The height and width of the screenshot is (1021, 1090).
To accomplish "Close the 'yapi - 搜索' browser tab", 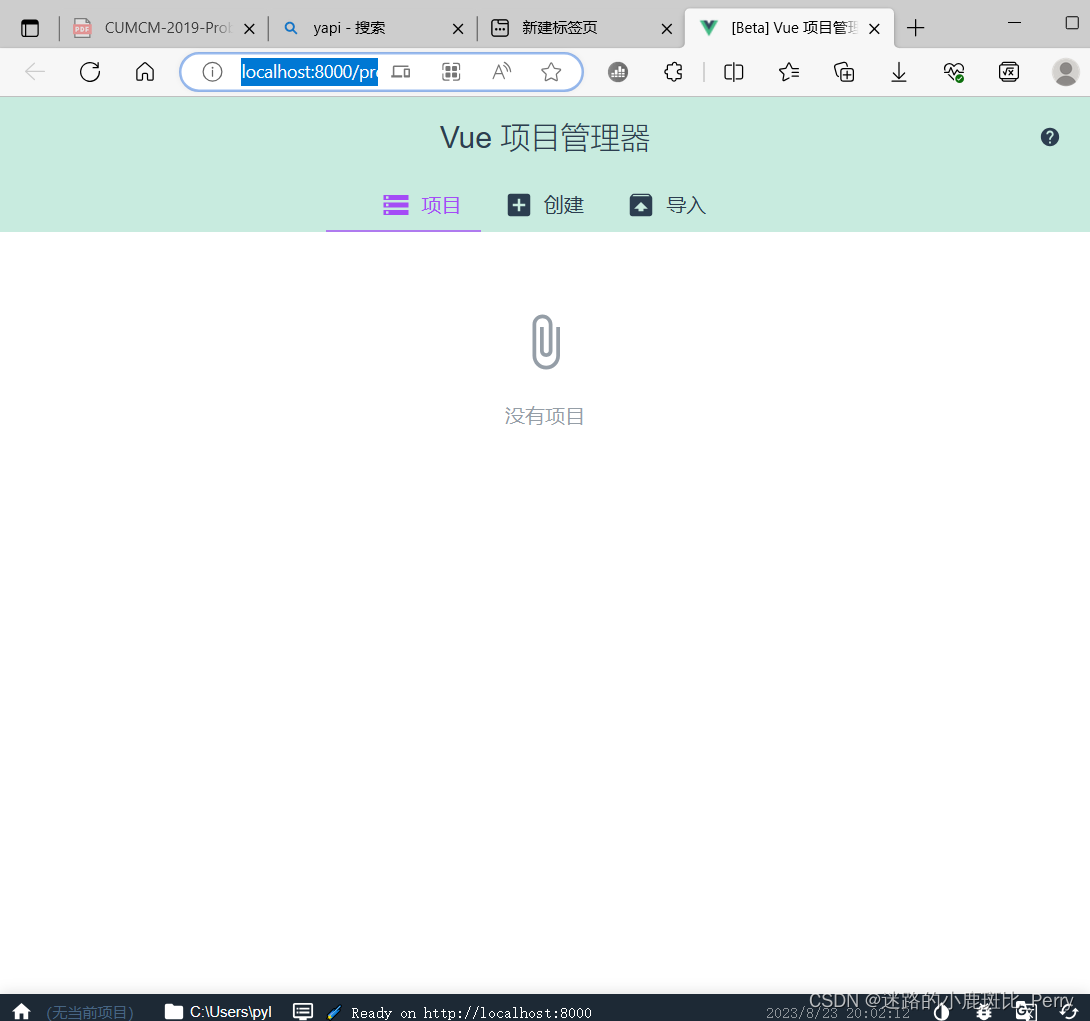I will click(458, 28).
